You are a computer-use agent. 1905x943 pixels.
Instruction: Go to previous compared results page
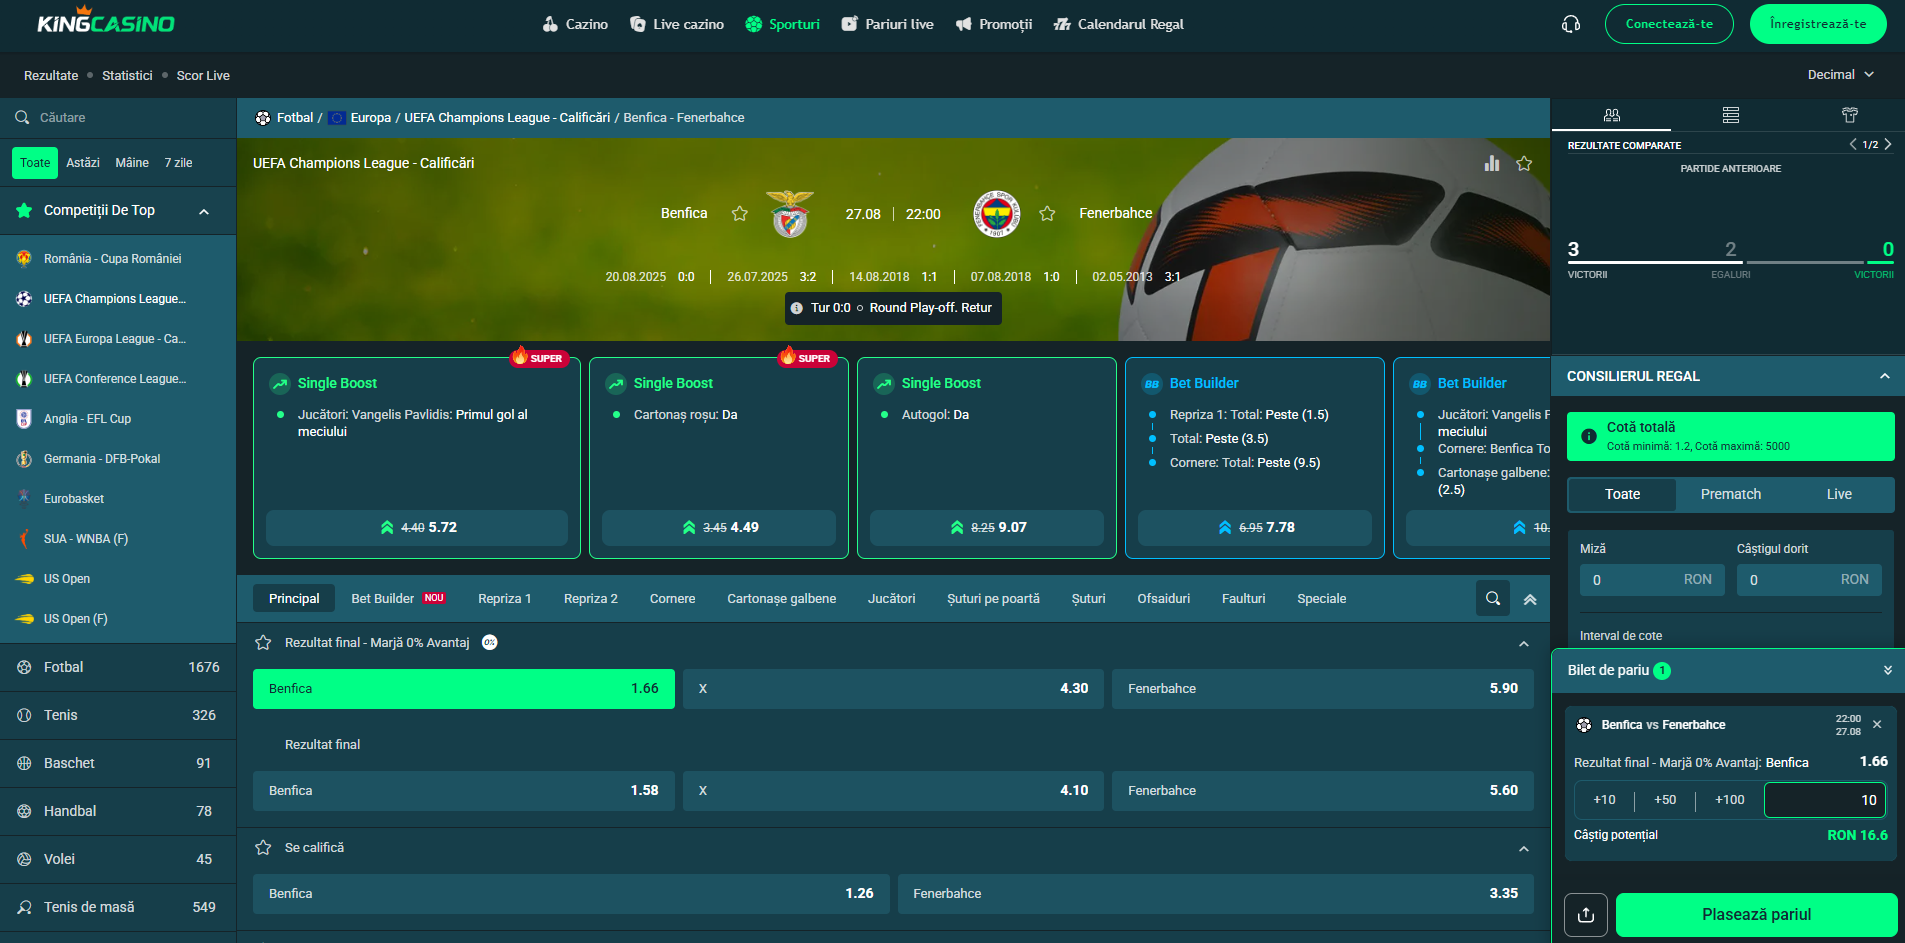1853,145
